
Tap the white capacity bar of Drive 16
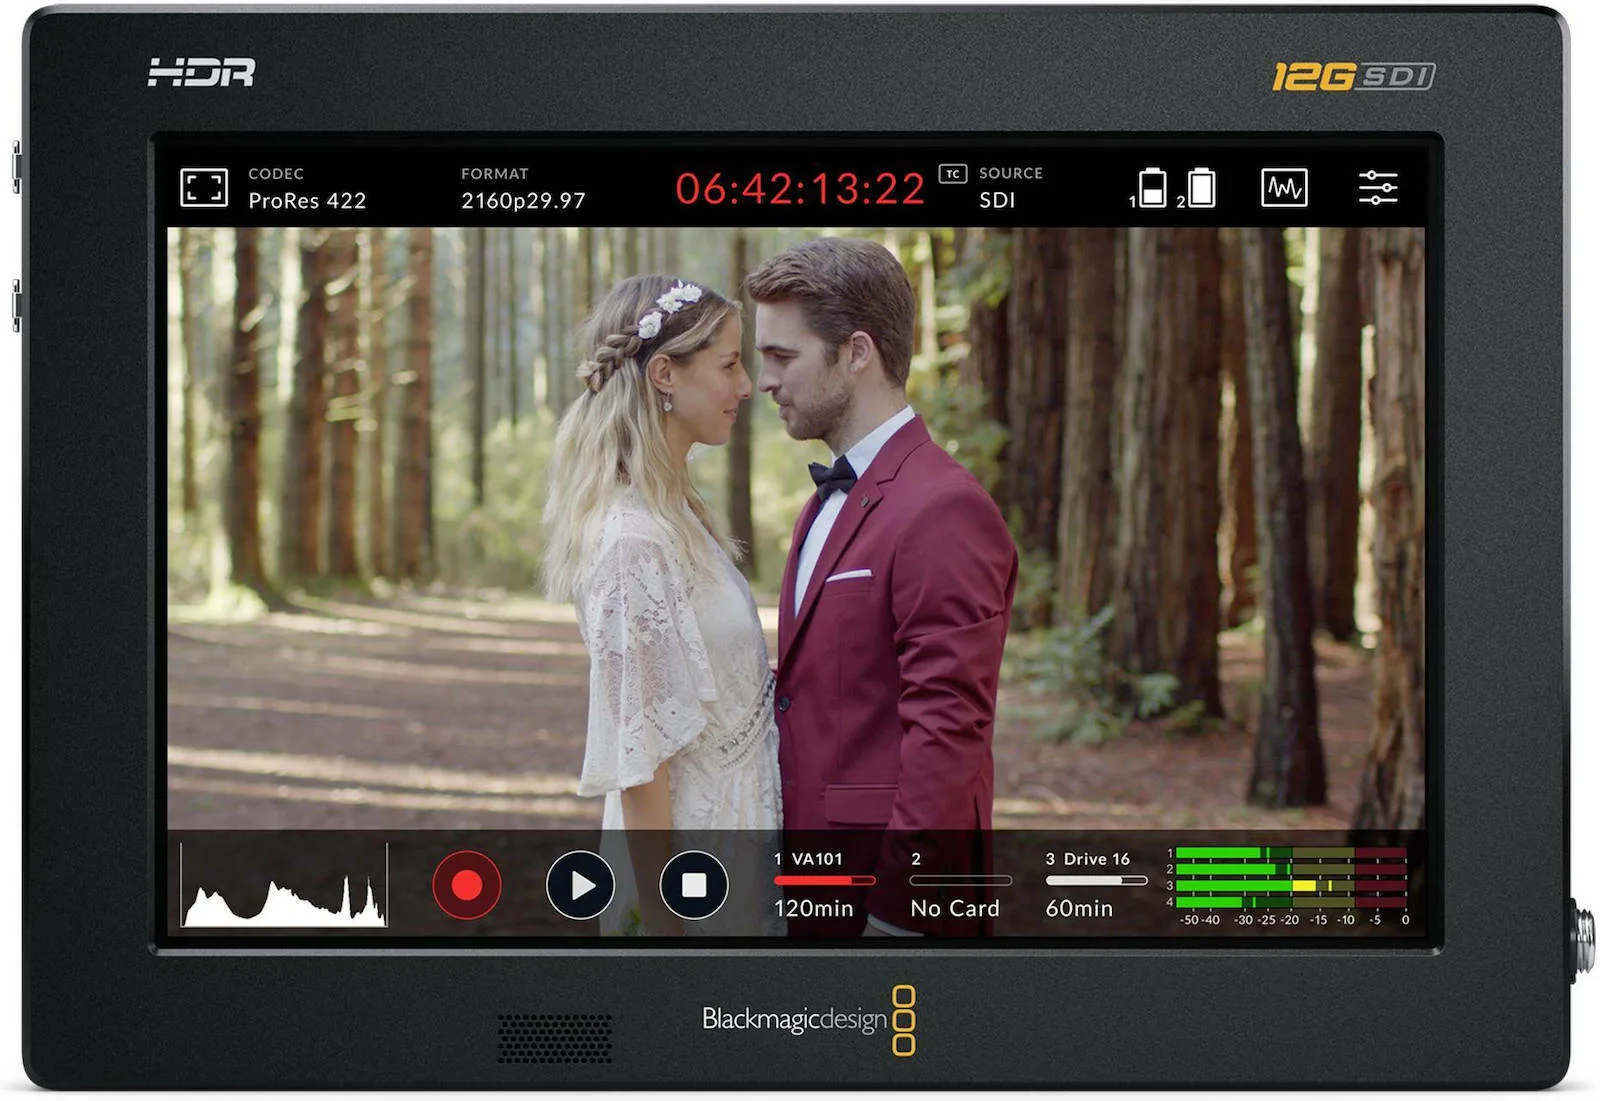pos(1096,881)
